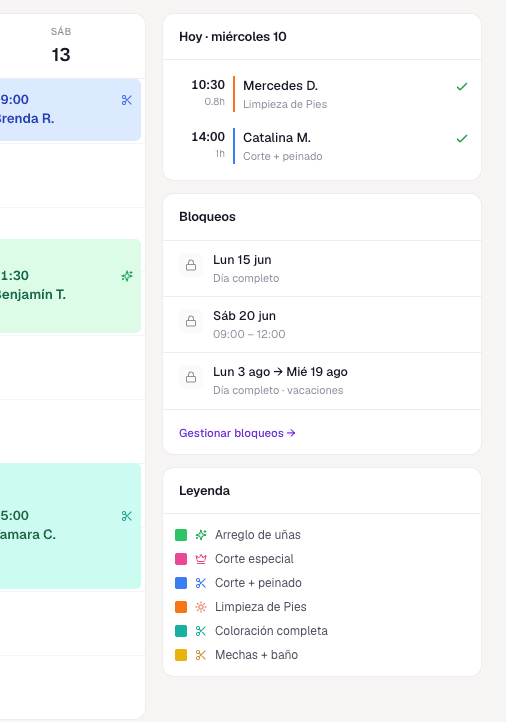The width and height of the screenshot is (506, 722).
Task: Click teal scissors icon beside Coloración completa
Action: click(x=201, y=630)
